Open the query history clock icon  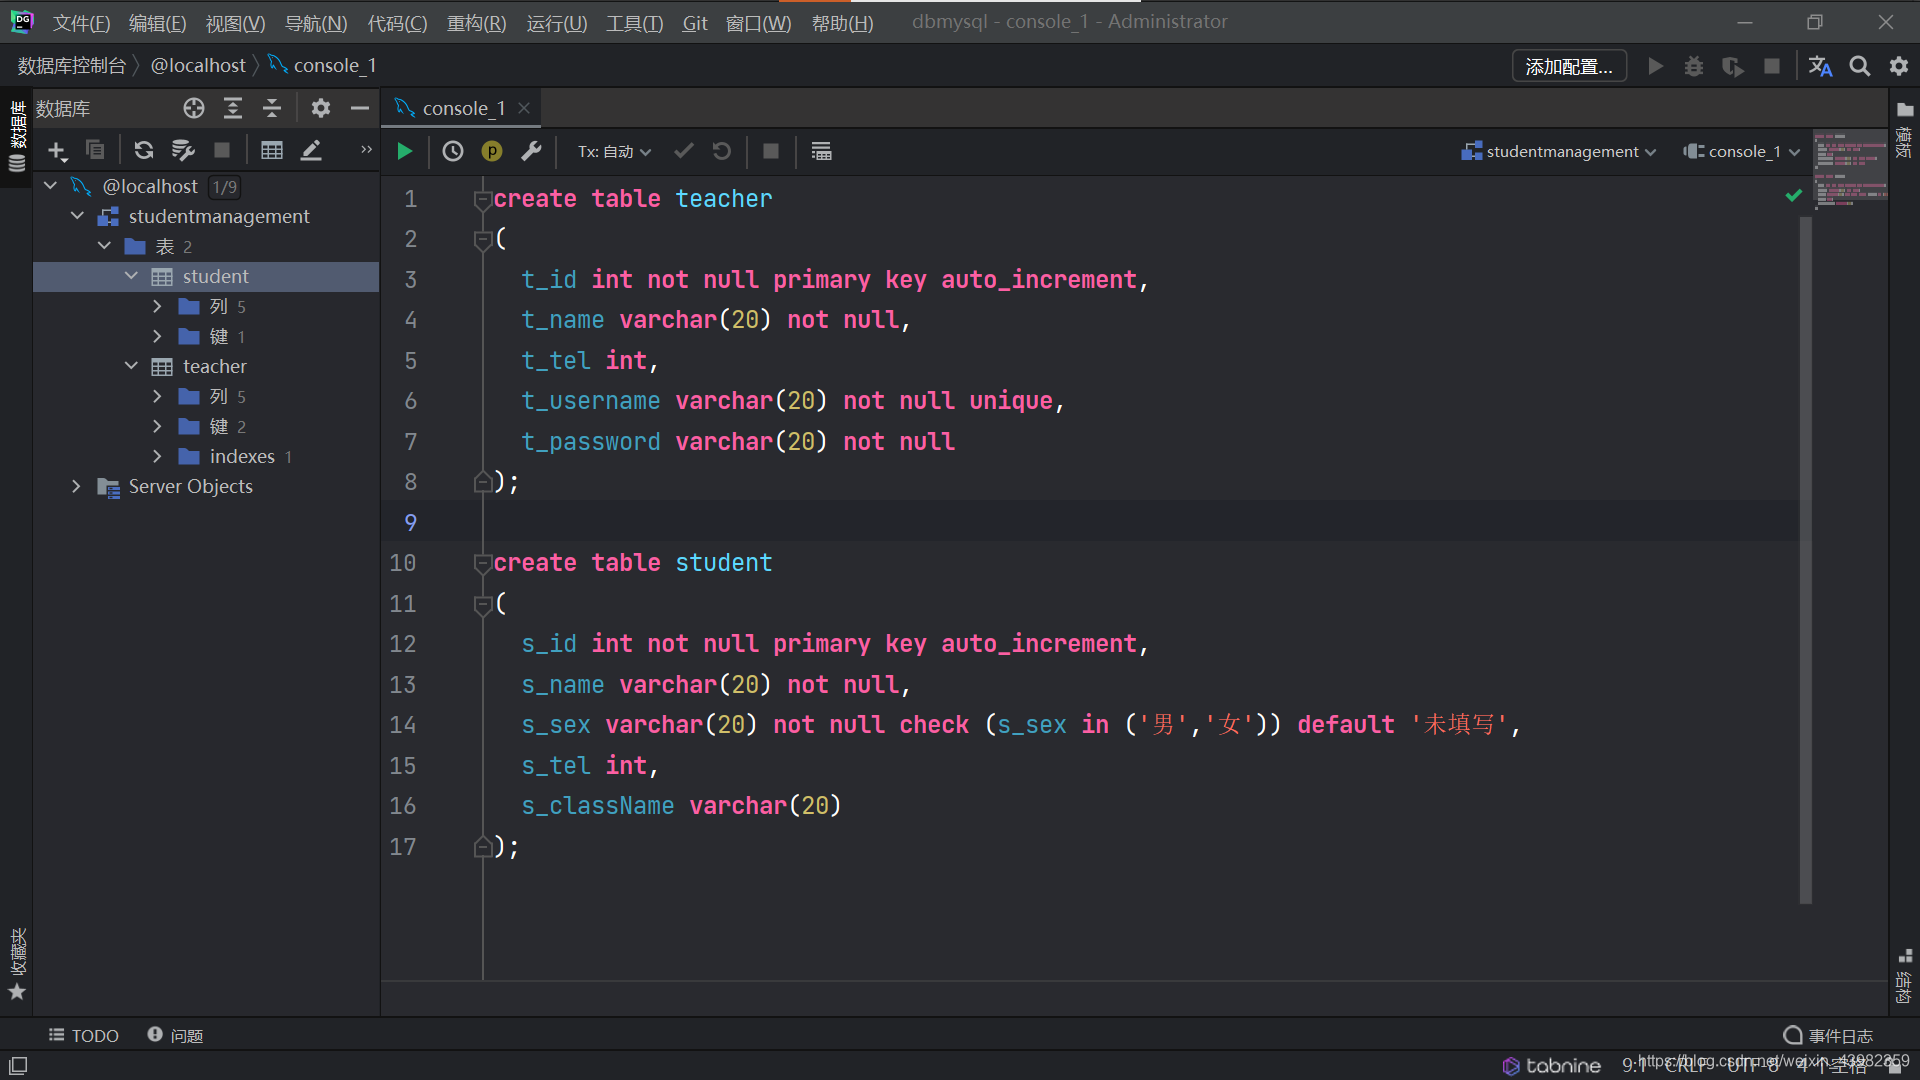click(x=453, y=151)
